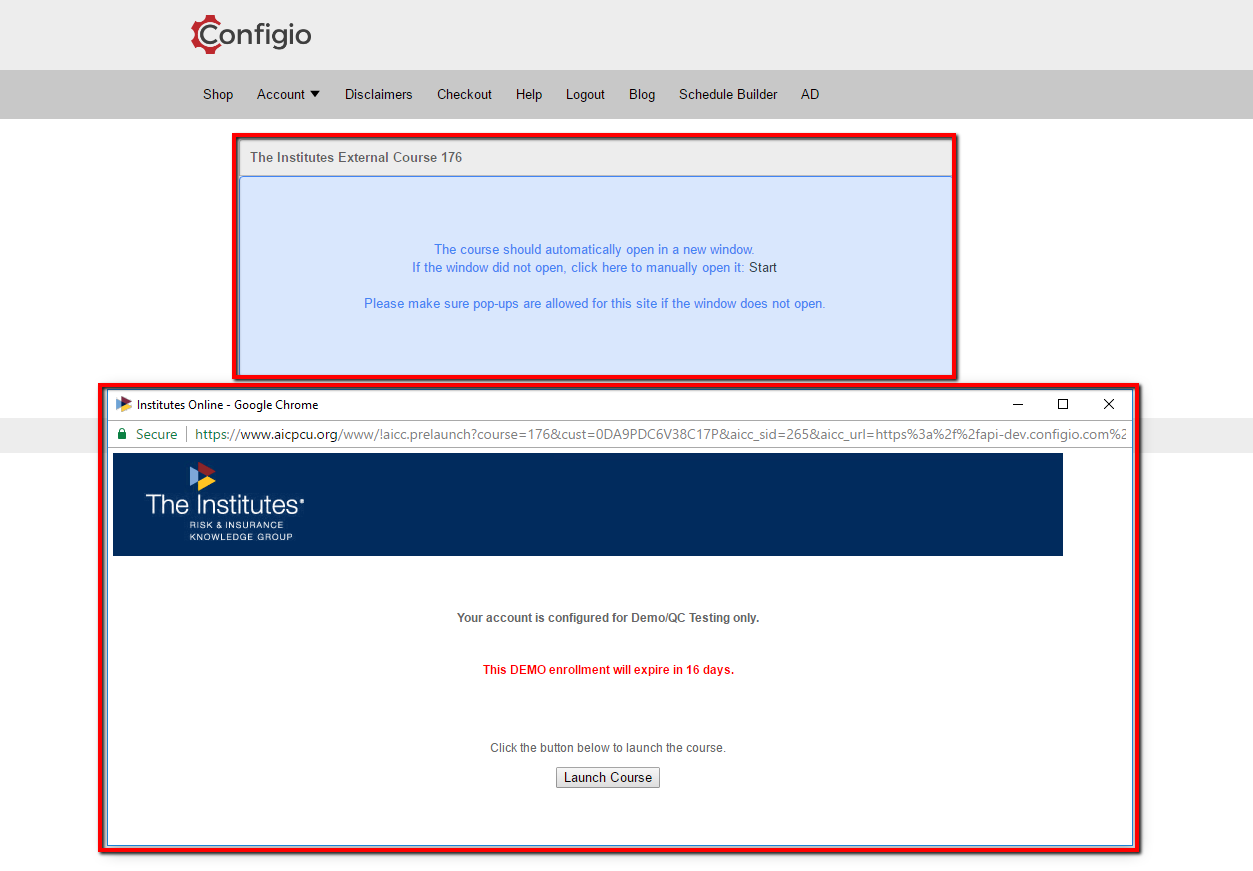1253x871 pixels.
Task: Click the Institutes Online window favicon
Action: [x=124, y=404]
